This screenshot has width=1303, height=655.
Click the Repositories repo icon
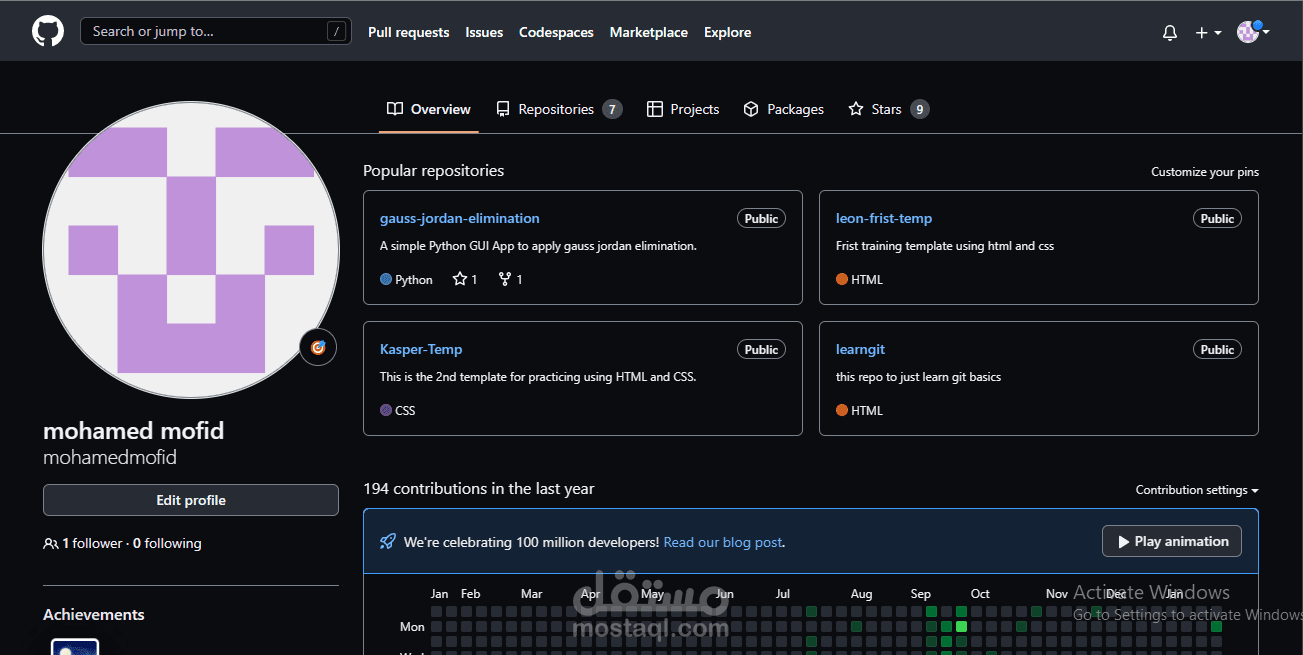point(503,109)
